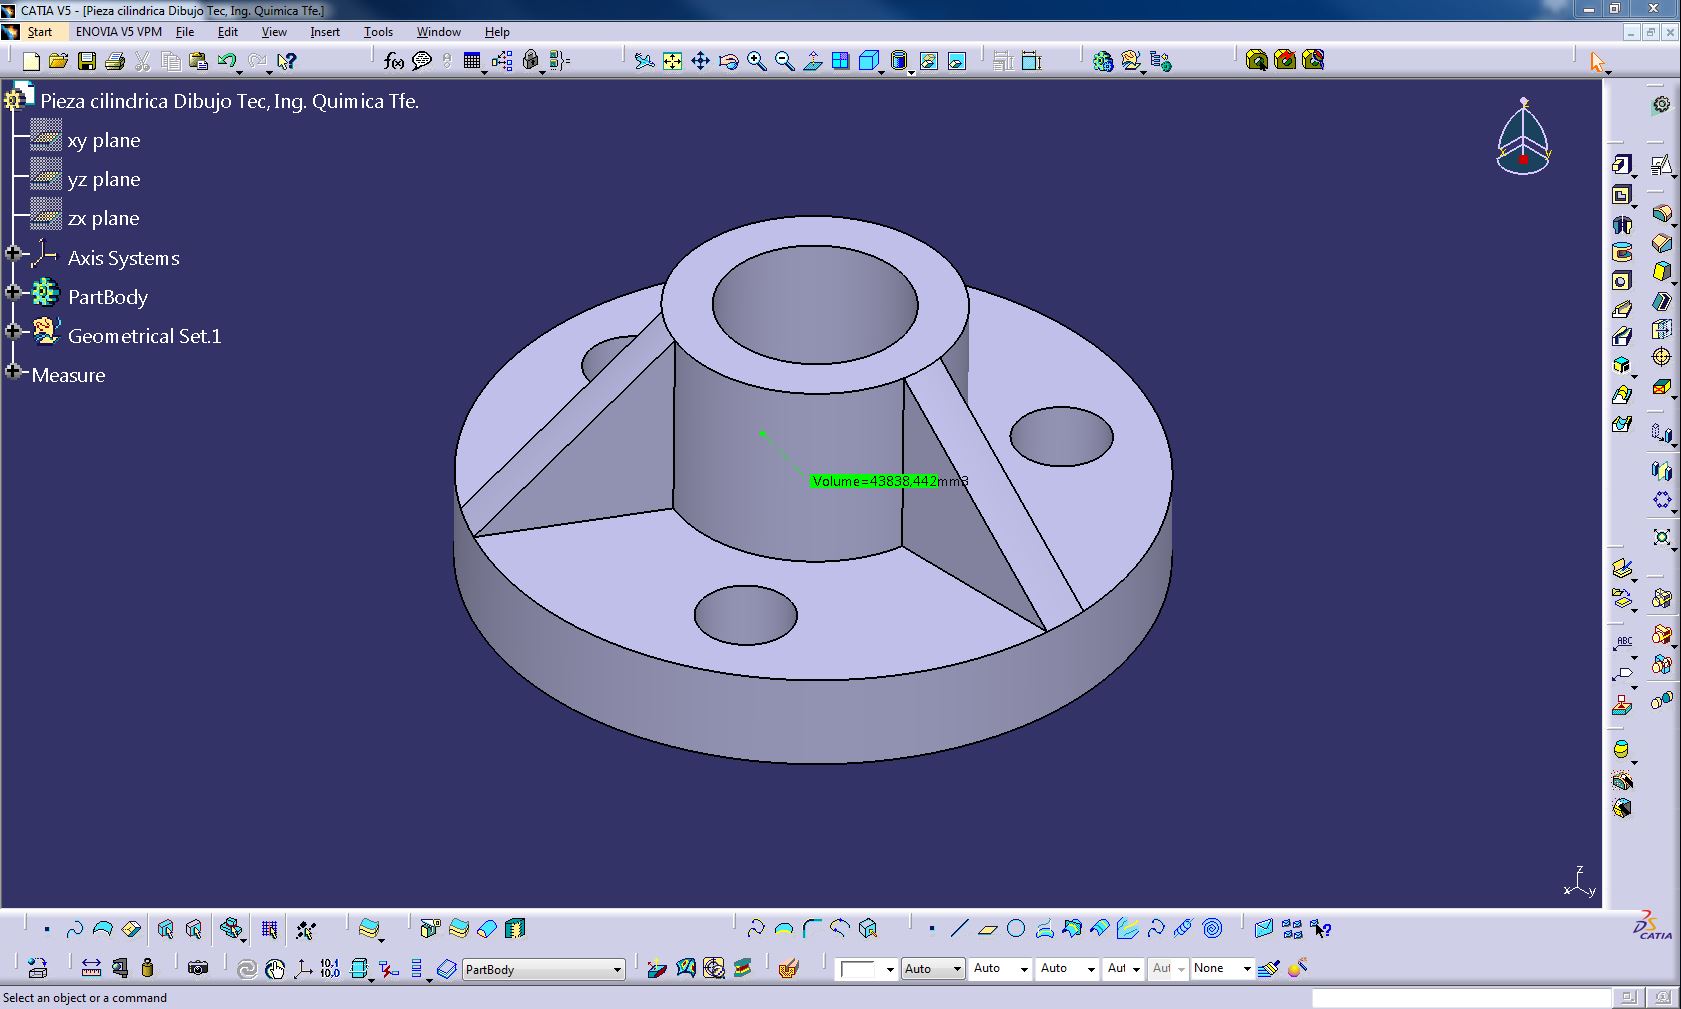Image resolution: width=1681 pixels, height=1009 pixels.
Task: Open the first Auto dropdown in graphic properties
Action: 956,968
